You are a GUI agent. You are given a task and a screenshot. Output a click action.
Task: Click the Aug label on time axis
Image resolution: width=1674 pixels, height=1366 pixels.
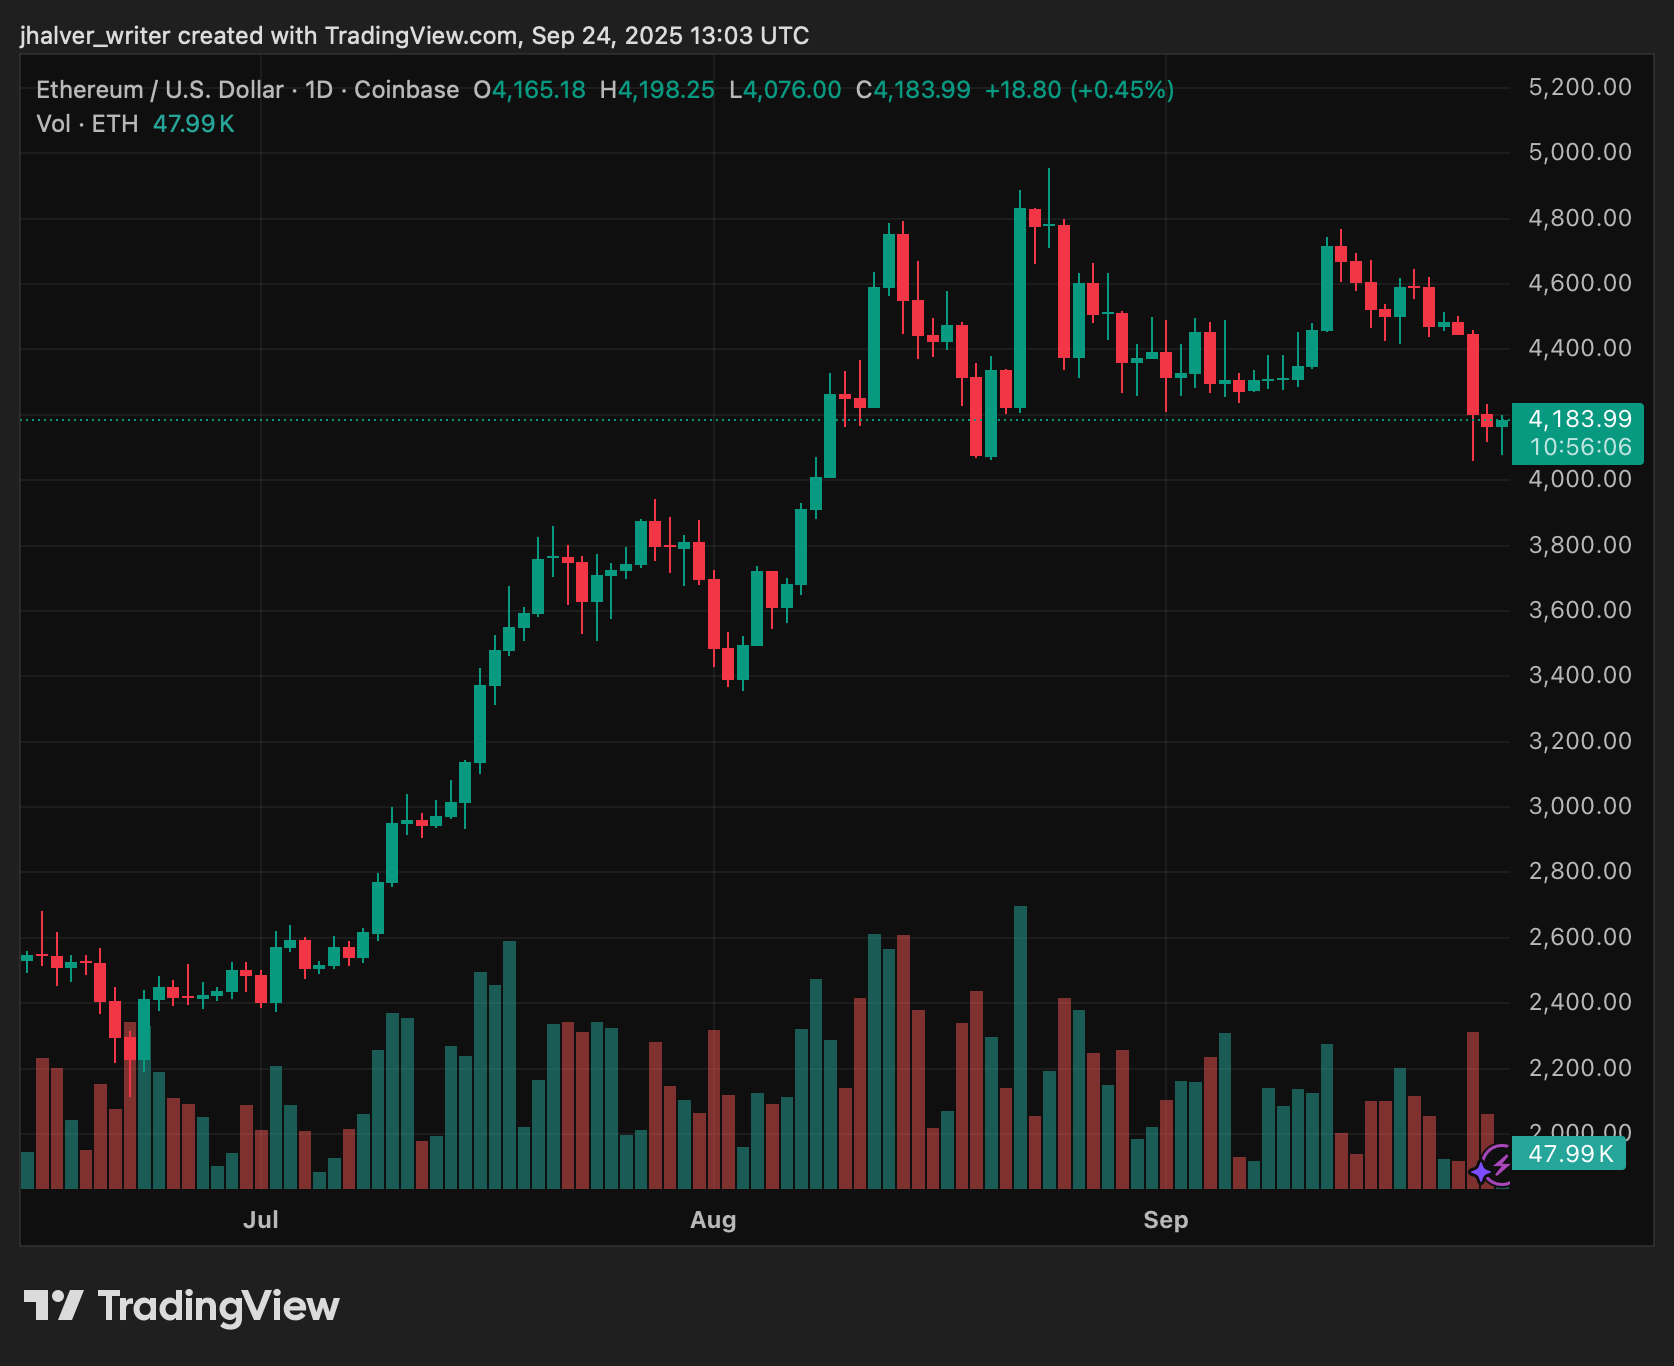click(x=713, y=1220)
